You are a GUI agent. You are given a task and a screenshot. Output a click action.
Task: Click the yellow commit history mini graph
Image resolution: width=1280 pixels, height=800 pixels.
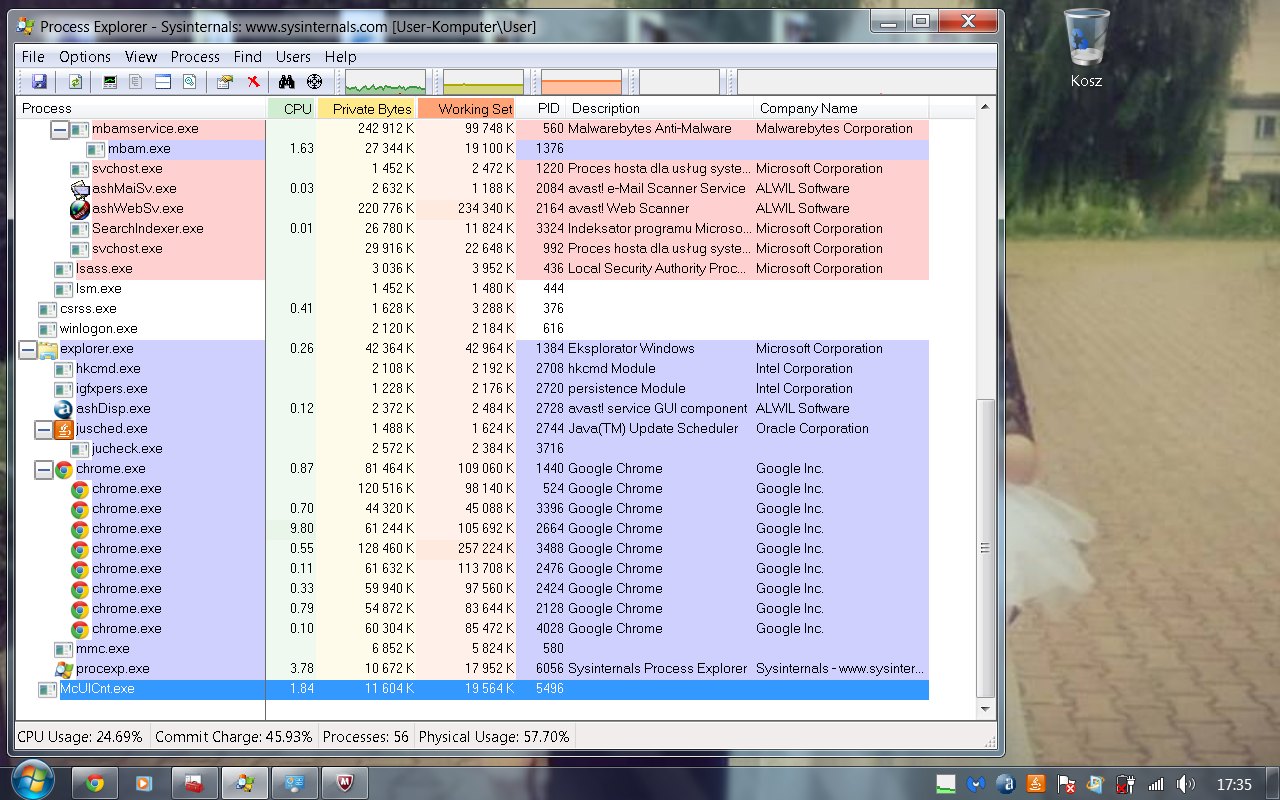pyautogui.click(x=483, y=82)
